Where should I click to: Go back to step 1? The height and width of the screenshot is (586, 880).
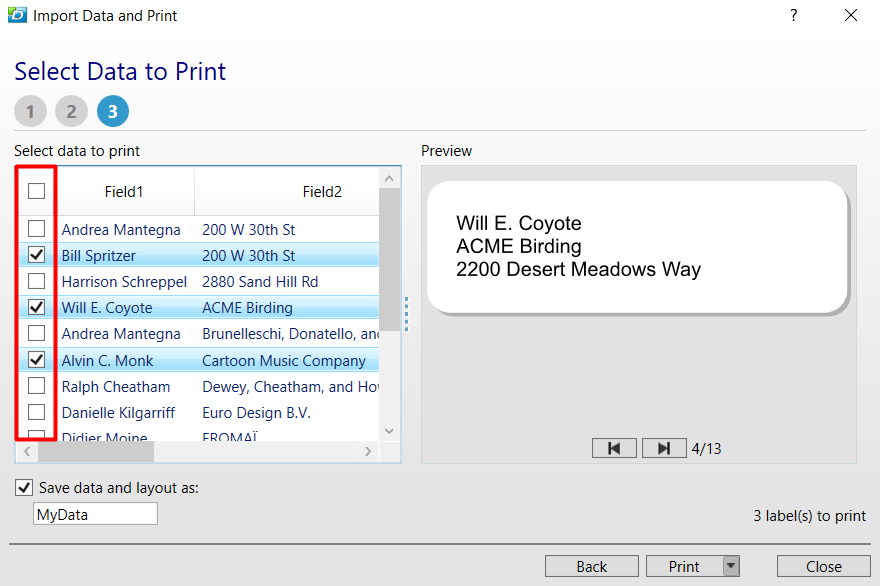pyautogui.click(x=30, y=111)
